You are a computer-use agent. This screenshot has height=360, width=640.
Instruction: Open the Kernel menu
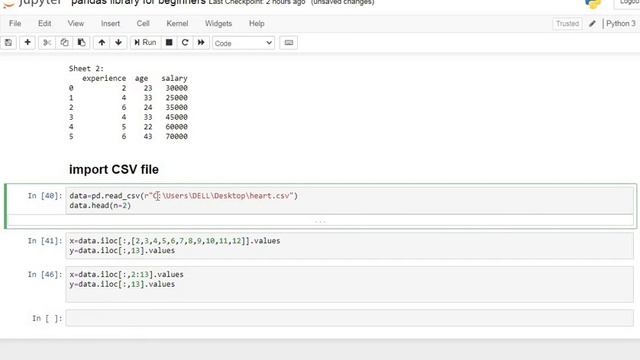tap(177, 24)
